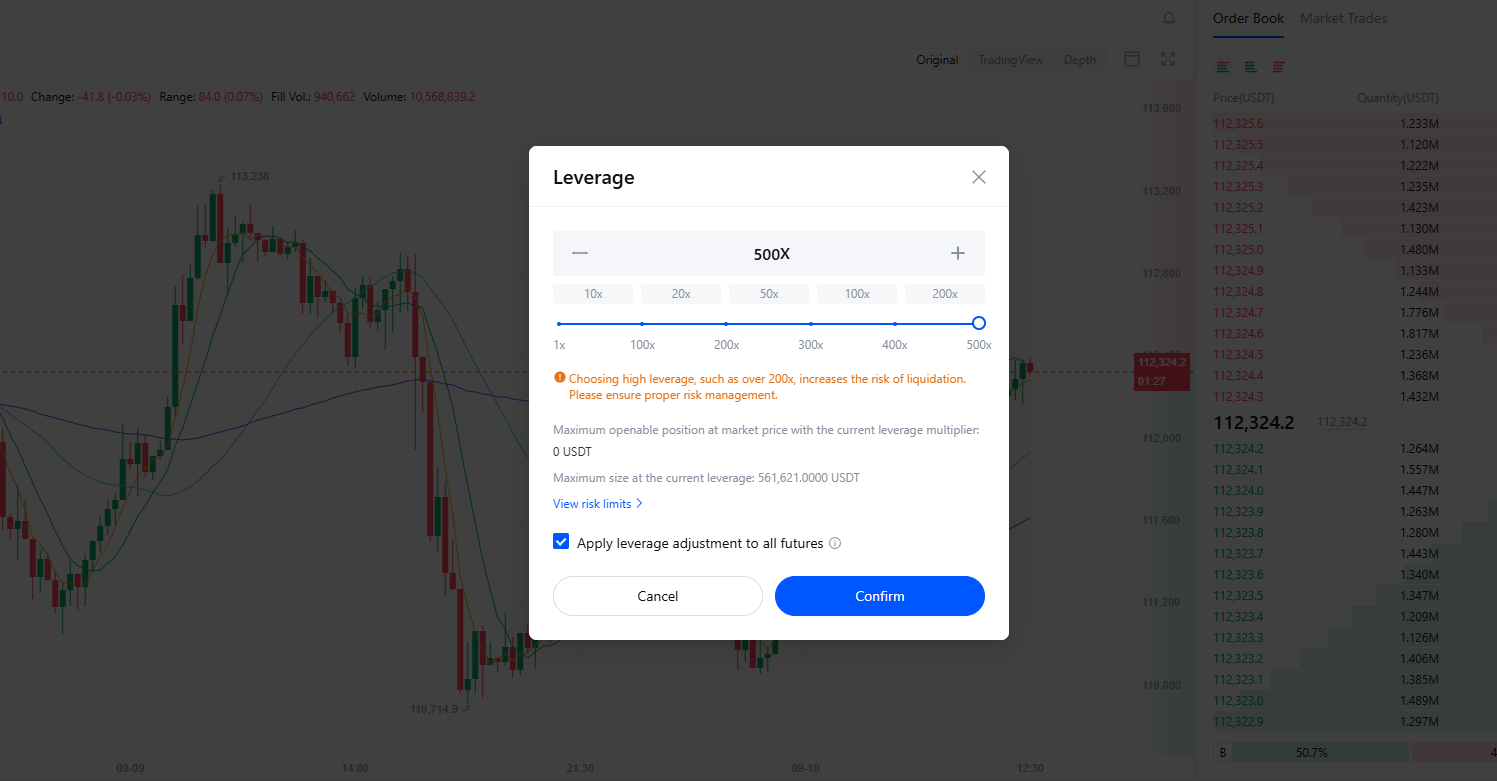Click the 112,324.2 price in order book center

(1256, 422)
